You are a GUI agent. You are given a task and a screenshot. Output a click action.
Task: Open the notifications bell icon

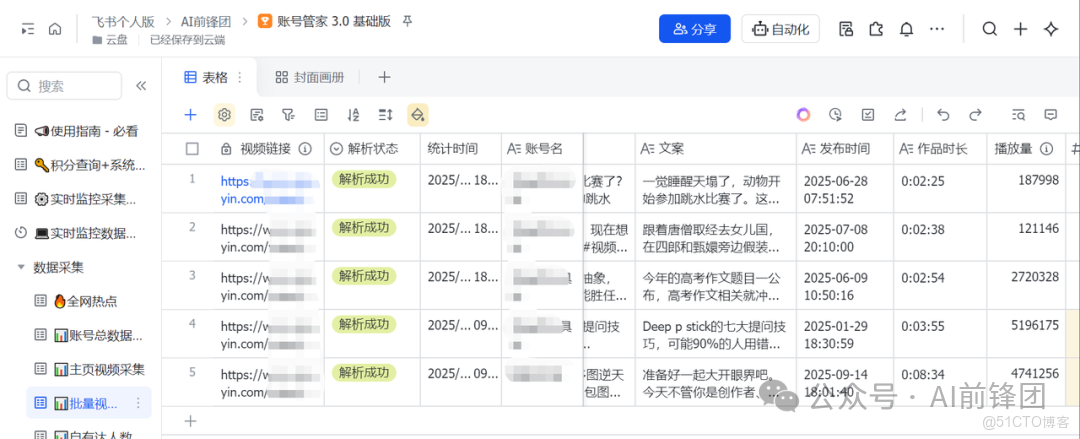point(907,29)
